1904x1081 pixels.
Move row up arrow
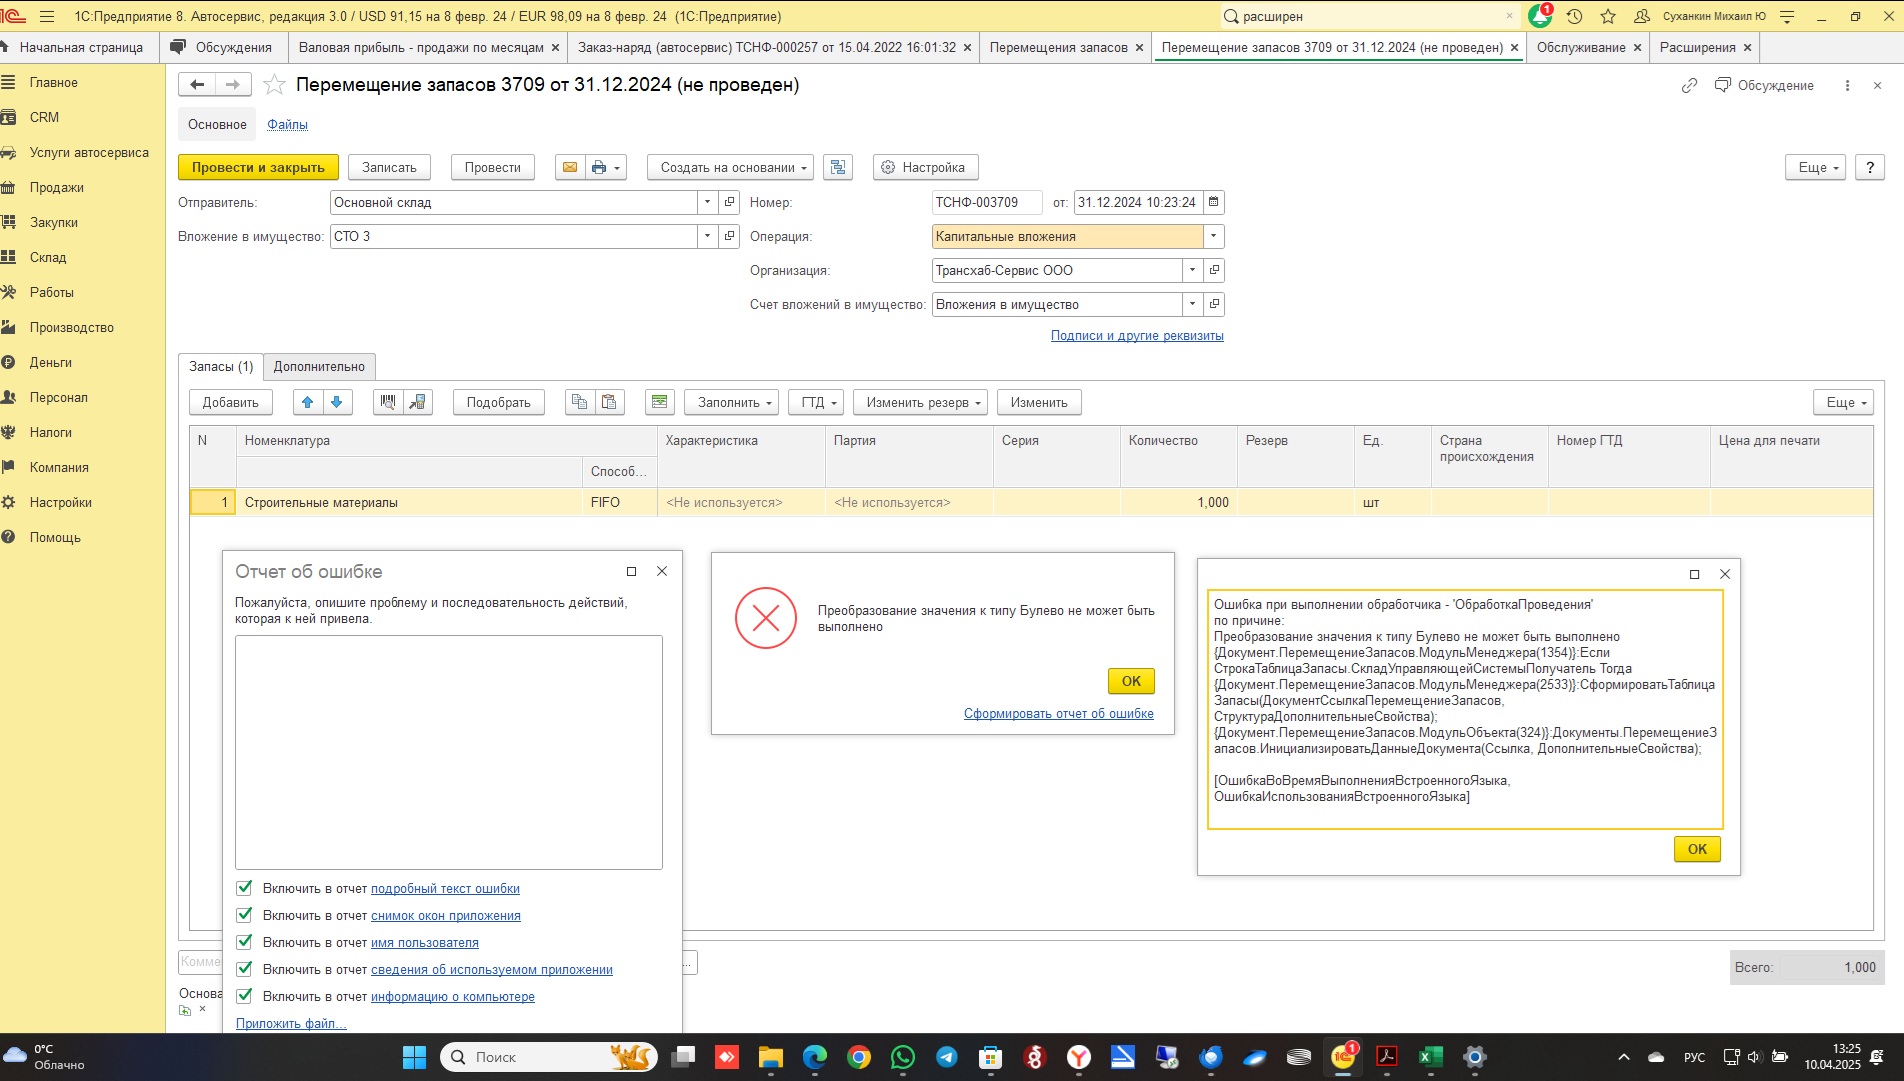coord(308,402)
